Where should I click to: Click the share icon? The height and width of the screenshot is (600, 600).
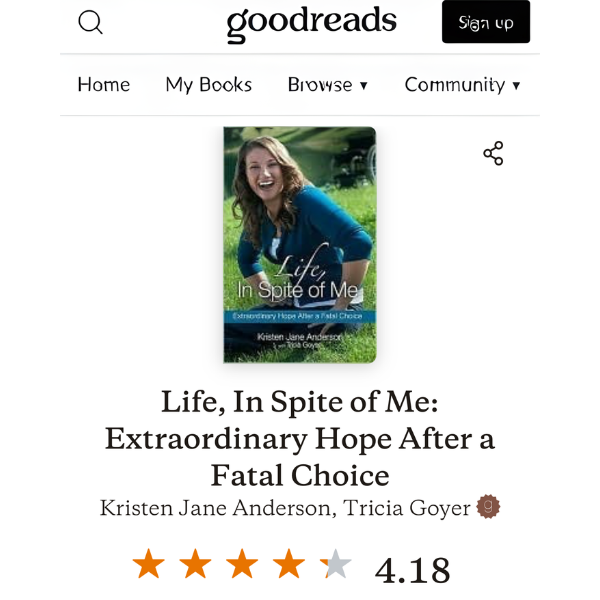point(493,153)
